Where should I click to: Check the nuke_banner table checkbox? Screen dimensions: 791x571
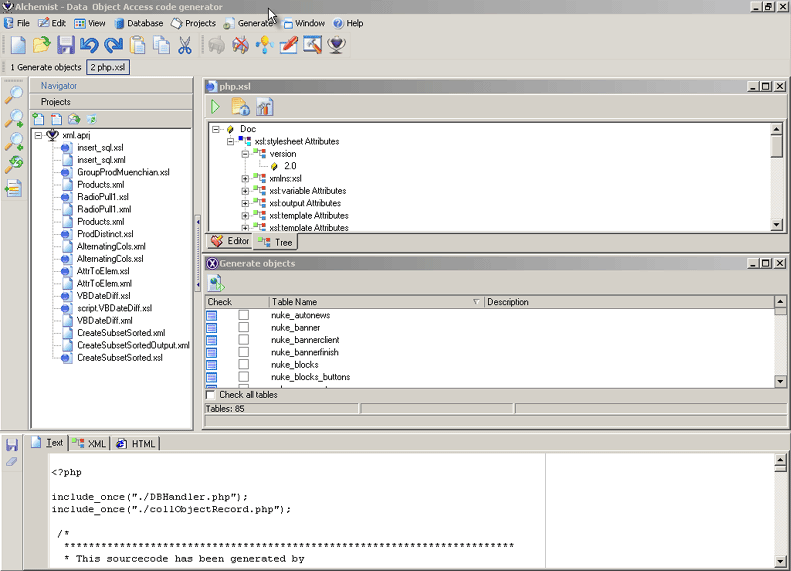point(244,327)
